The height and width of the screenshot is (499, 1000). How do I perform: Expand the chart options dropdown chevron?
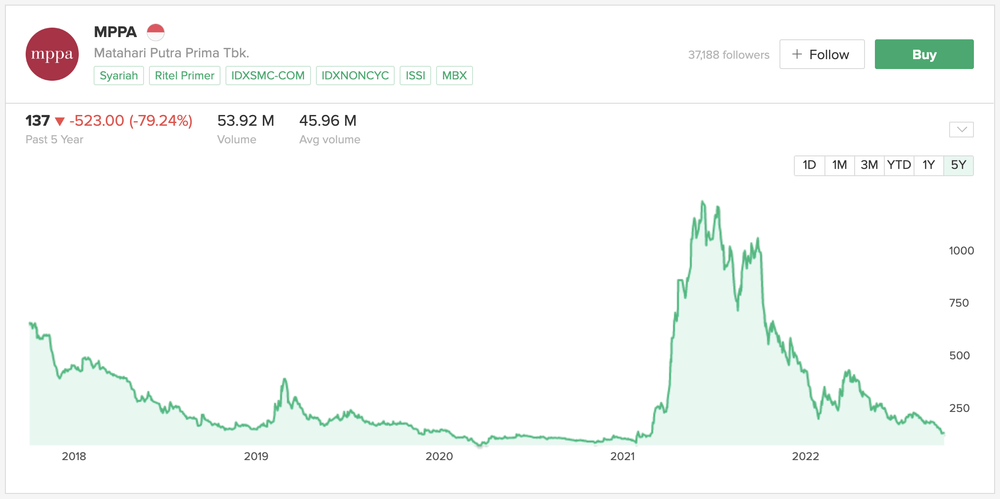pos(961,130)
